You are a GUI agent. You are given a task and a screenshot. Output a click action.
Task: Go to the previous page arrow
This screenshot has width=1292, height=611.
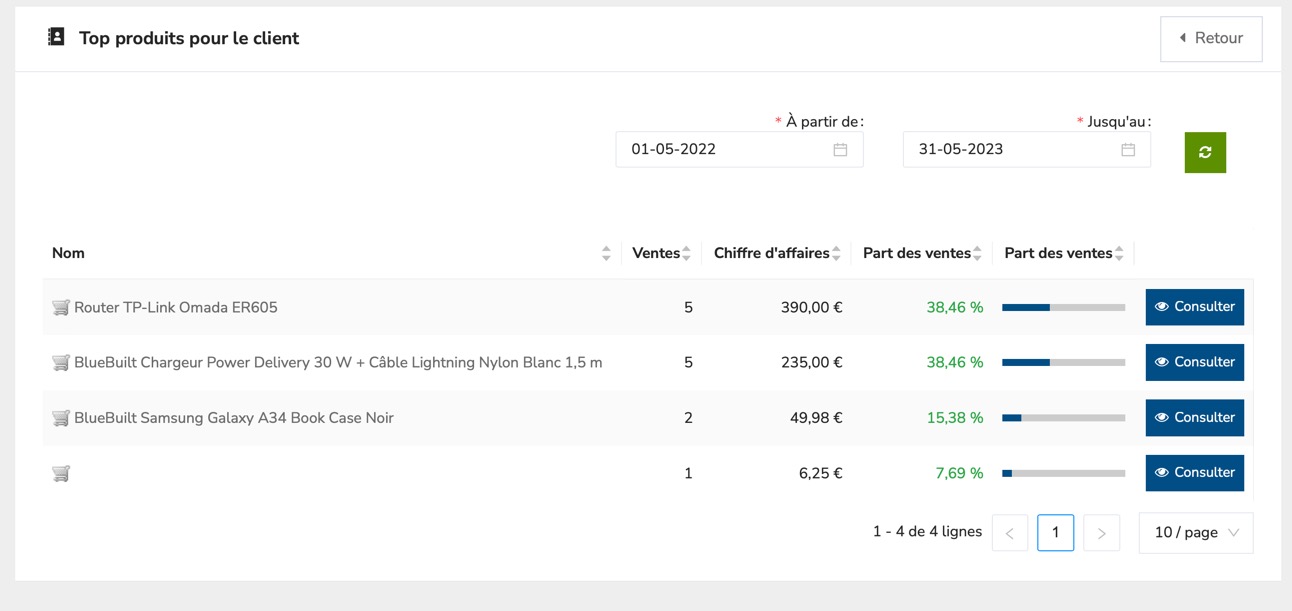click(1010, 533)
